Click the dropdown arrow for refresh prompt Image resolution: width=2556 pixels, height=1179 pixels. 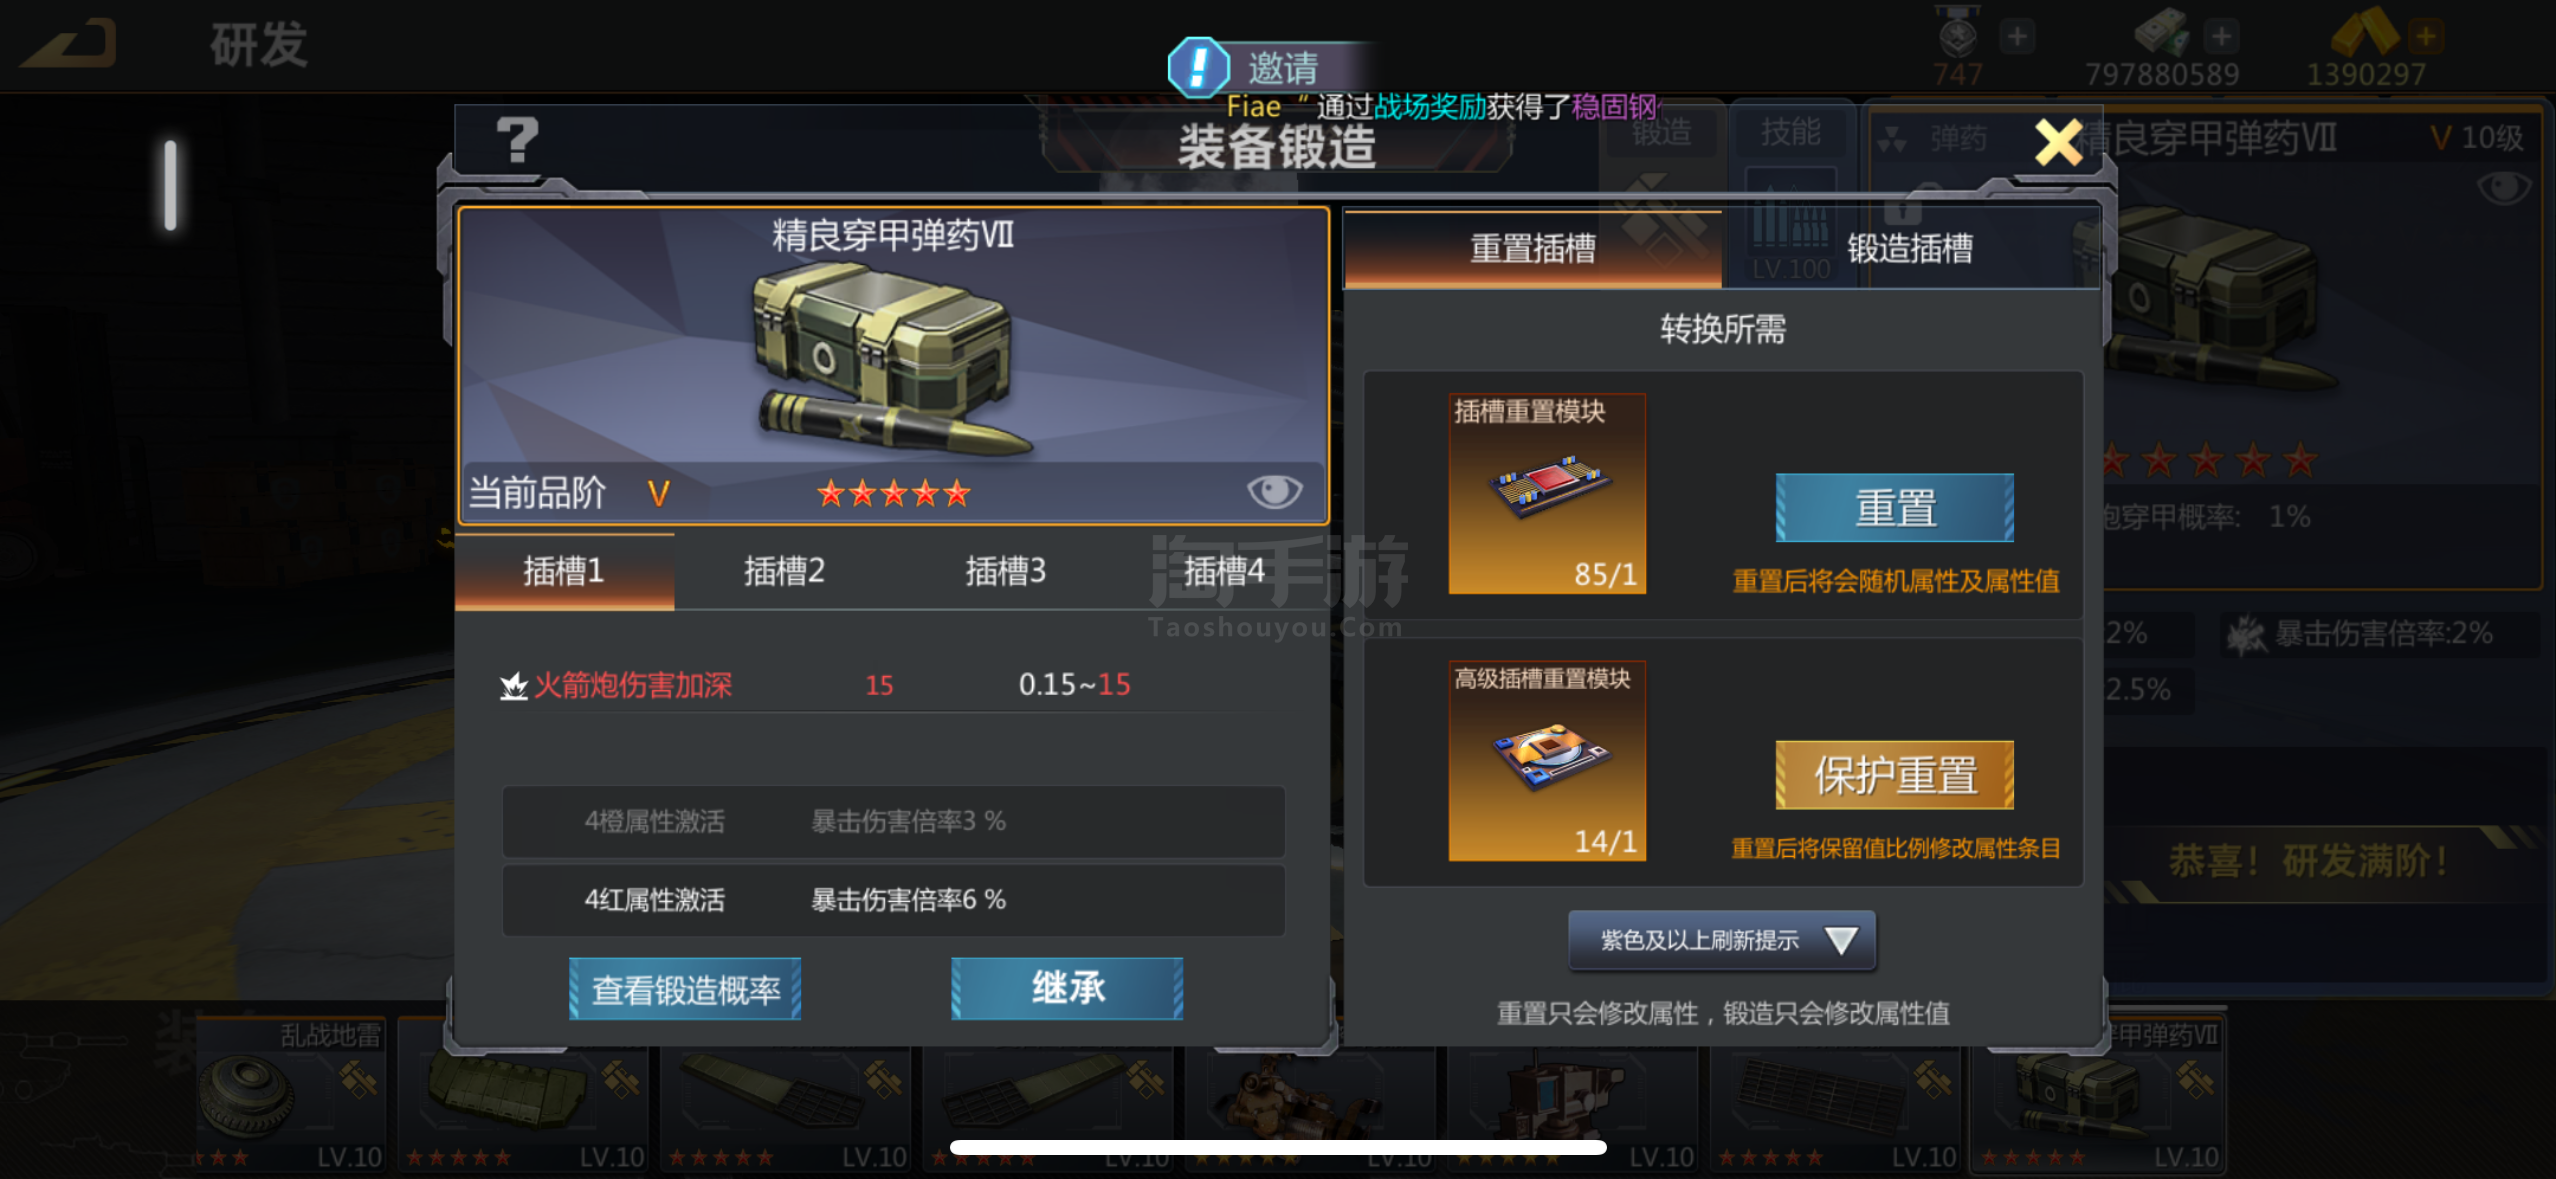point(1841,940)
